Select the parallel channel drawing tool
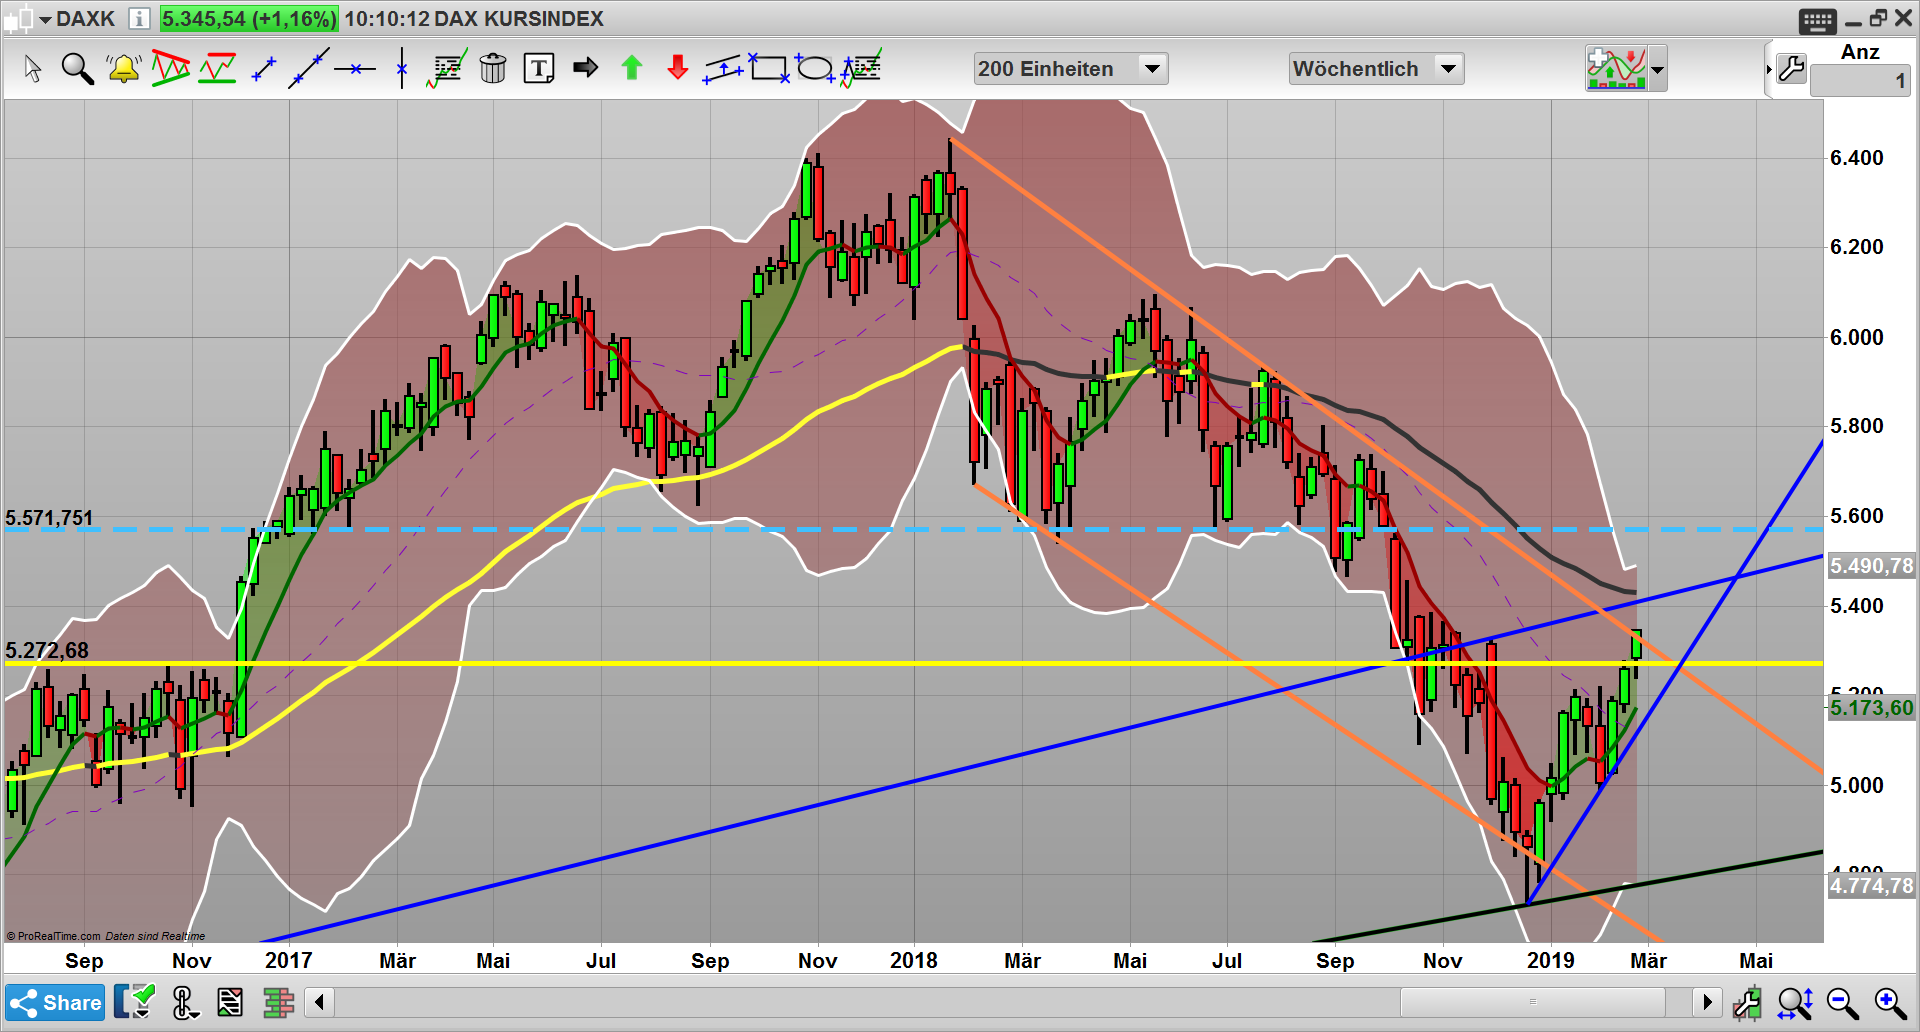The height and width of the screenshot is (1032, 1920). pyautogui.click(x=724, y=68)
